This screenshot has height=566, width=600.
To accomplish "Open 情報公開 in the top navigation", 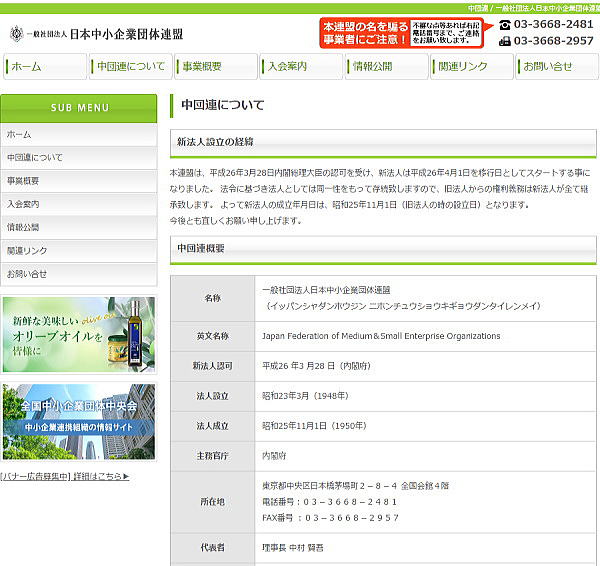I will [x=386, y=66].
